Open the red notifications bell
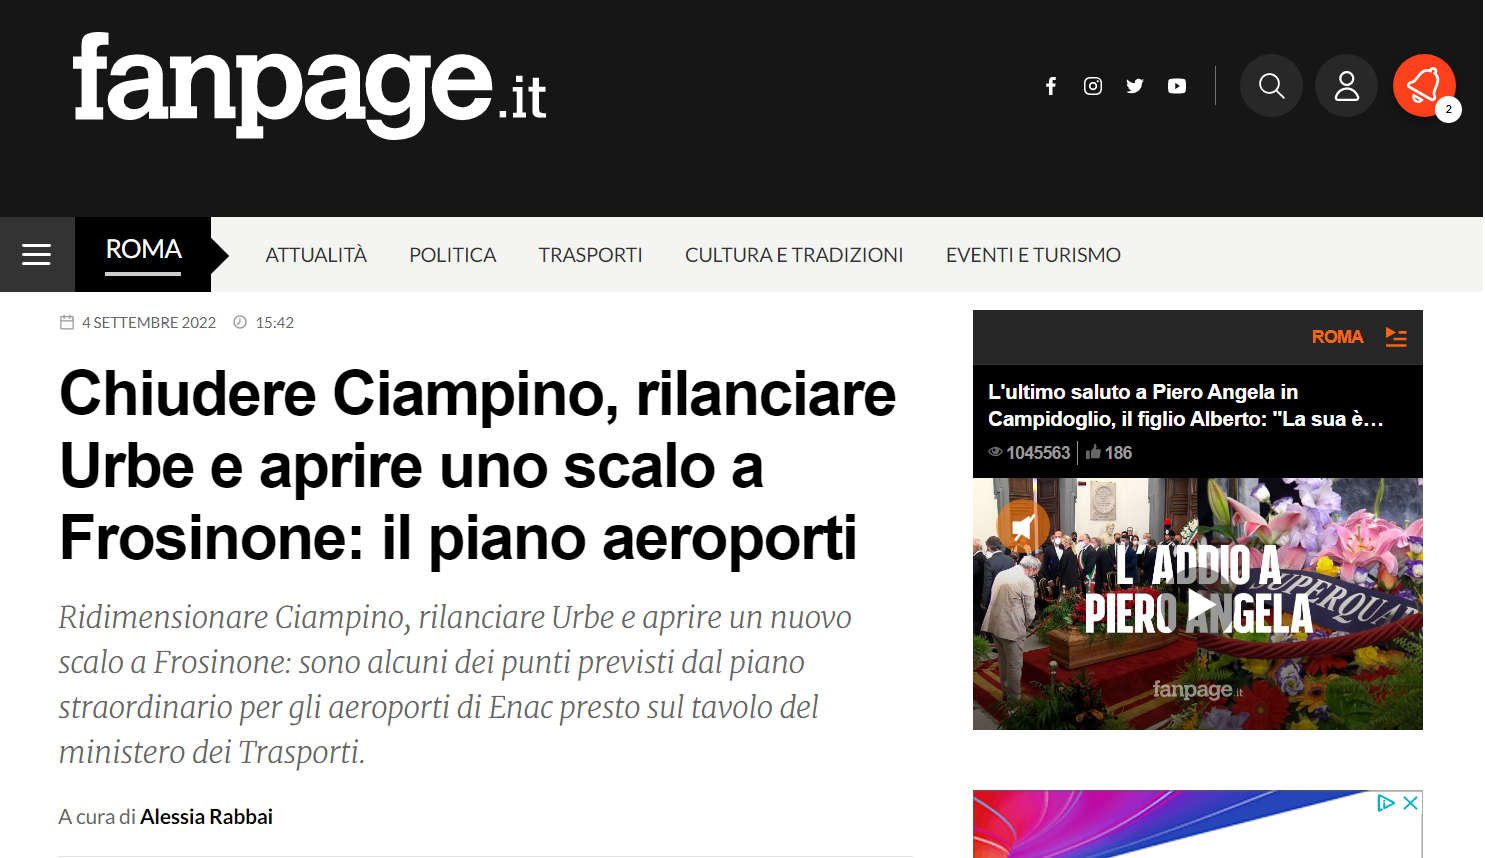Image resolution: width=1485 pixels, height=858 pixels. pyautogui.click(x=1424, y=86)
